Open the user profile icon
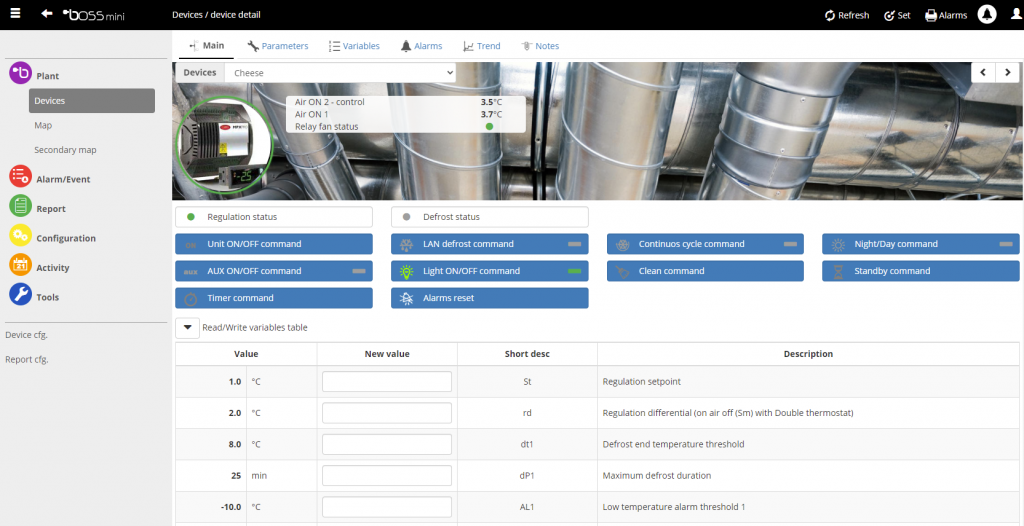 pyautogui.click(x=1016, y=15)
